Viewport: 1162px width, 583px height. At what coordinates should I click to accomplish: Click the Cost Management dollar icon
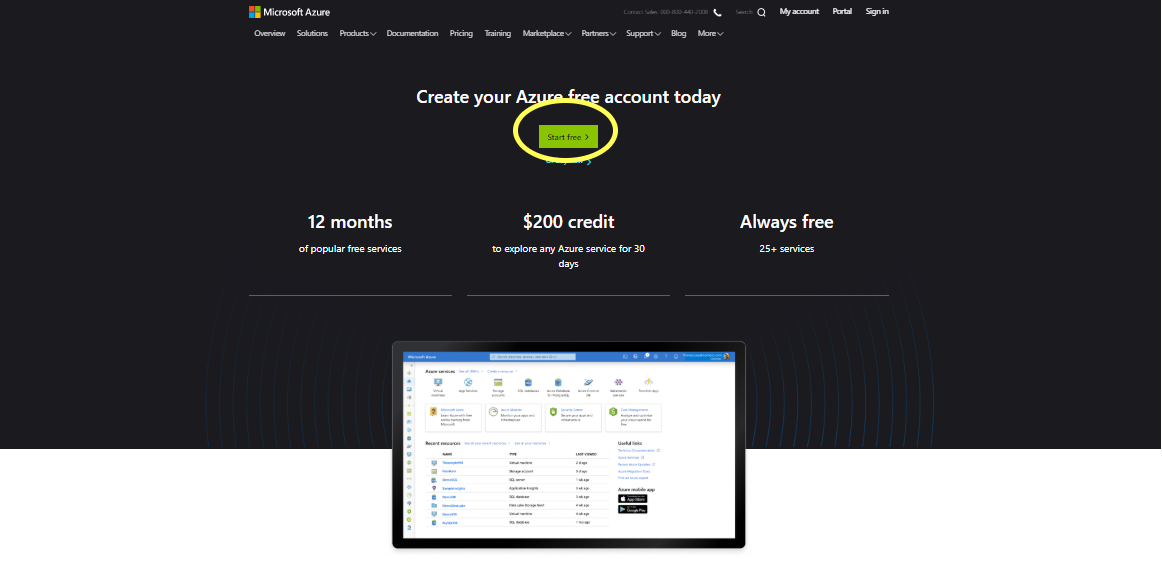coord(613,412)
